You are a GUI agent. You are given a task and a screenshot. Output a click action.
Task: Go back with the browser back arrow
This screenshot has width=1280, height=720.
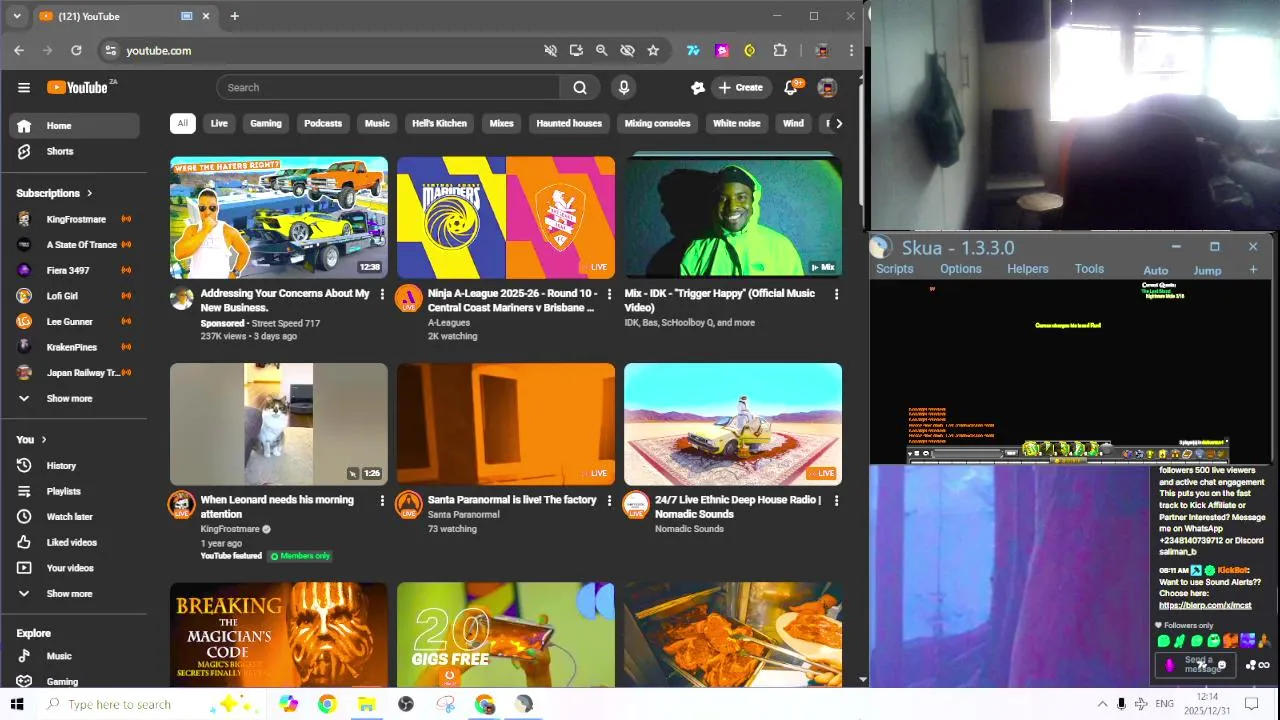click(19, 50)
